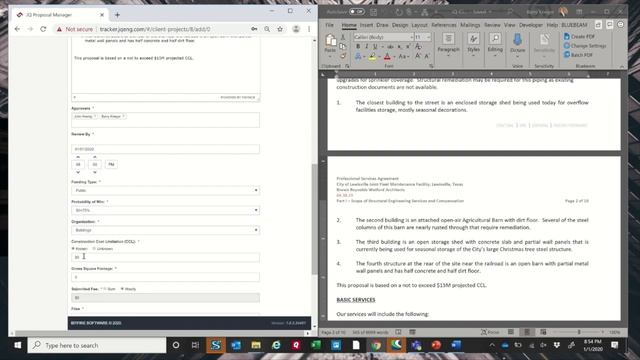Click the Chrome address bar URL
Image resolution: width=640 pixels, height=360 pixels.
[155, 29]
